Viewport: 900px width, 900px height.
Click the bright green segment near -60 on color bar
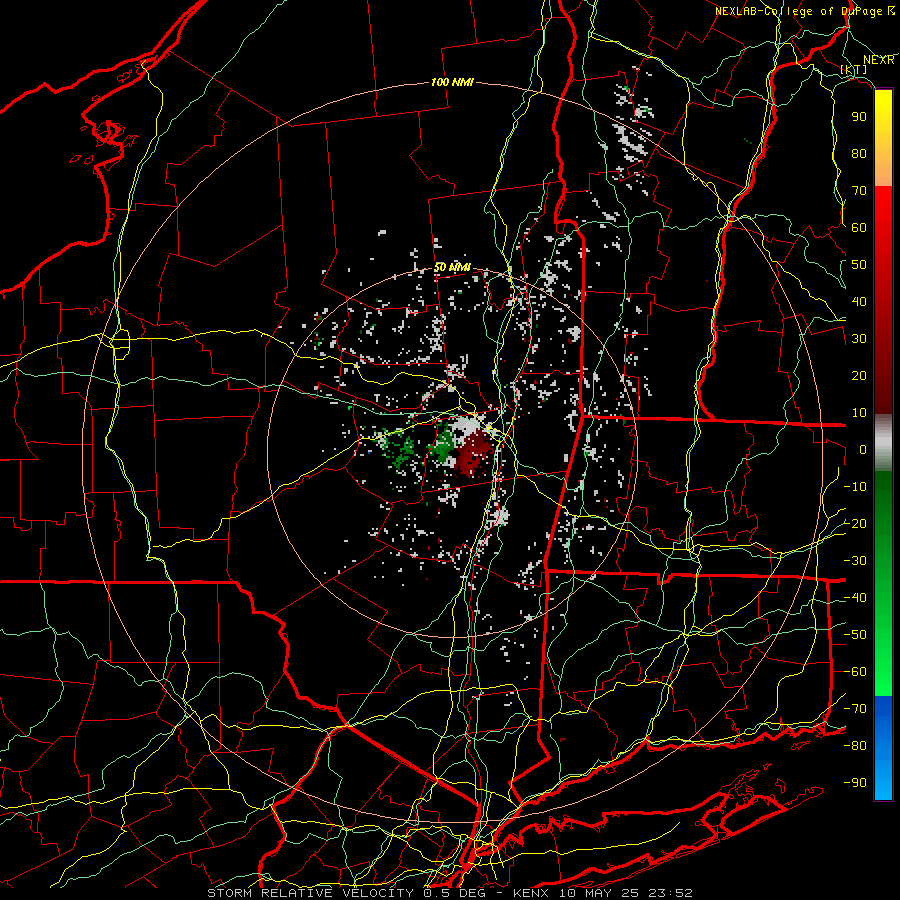883,677
